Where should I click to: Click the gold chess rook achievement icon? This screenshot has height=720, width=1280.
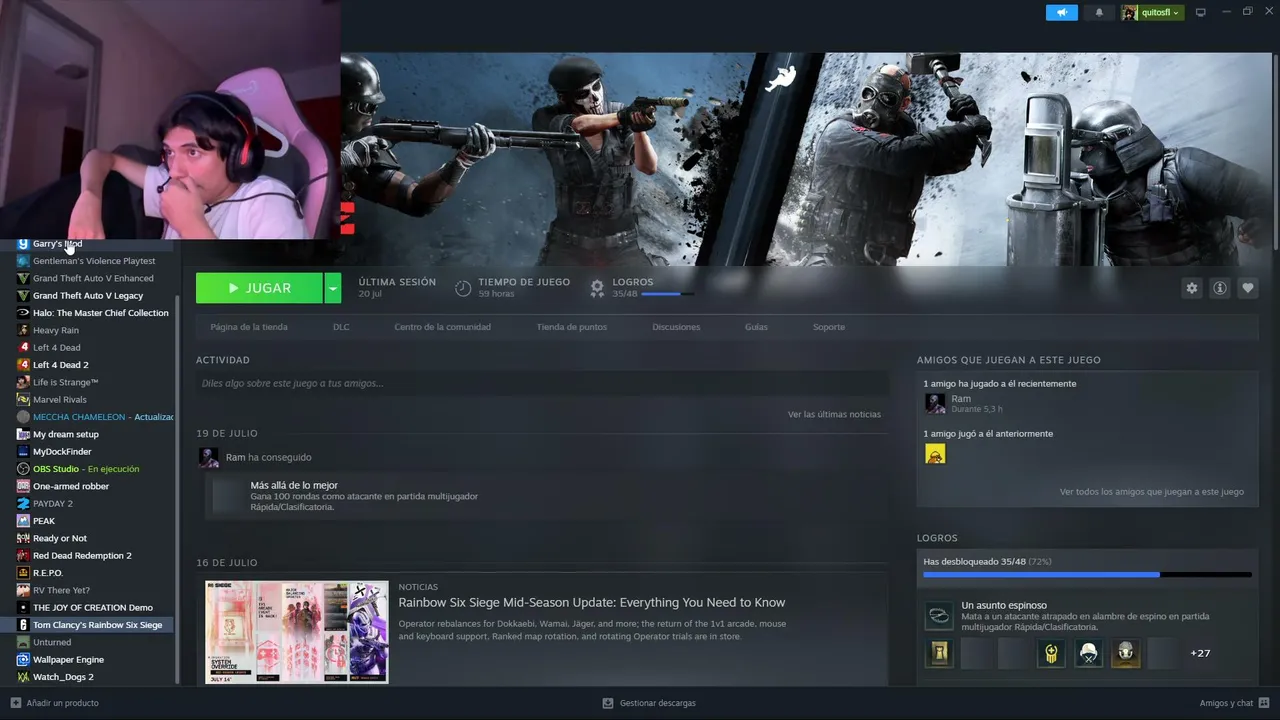tap(939, 653)
